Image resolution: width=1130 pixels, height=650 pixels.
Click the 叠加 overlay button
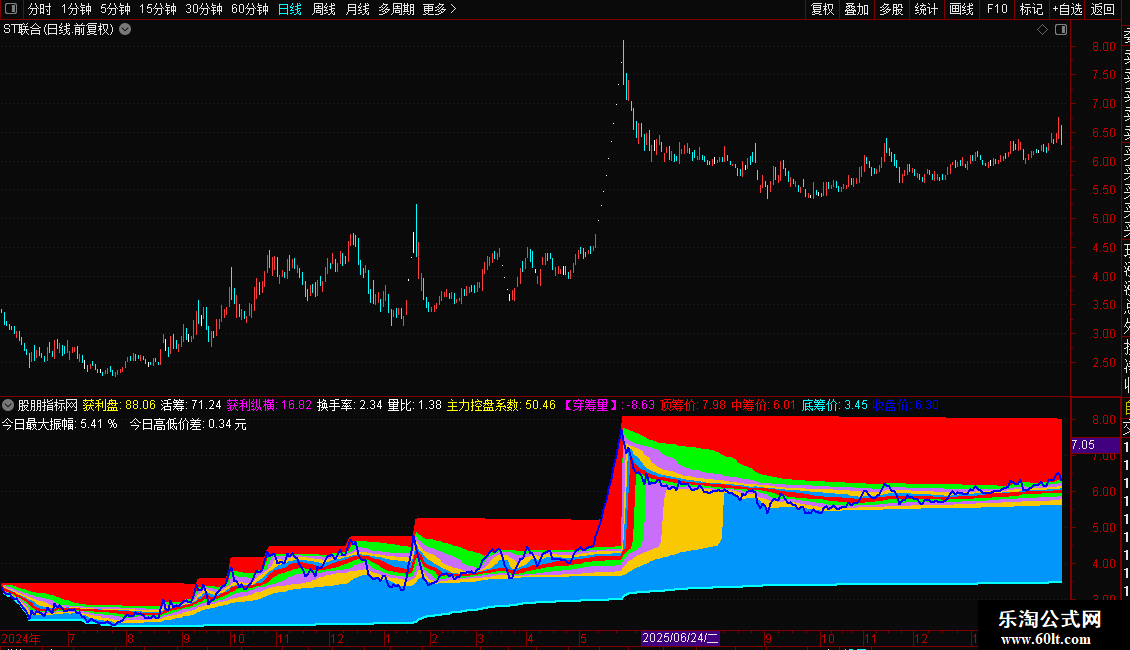857,9
